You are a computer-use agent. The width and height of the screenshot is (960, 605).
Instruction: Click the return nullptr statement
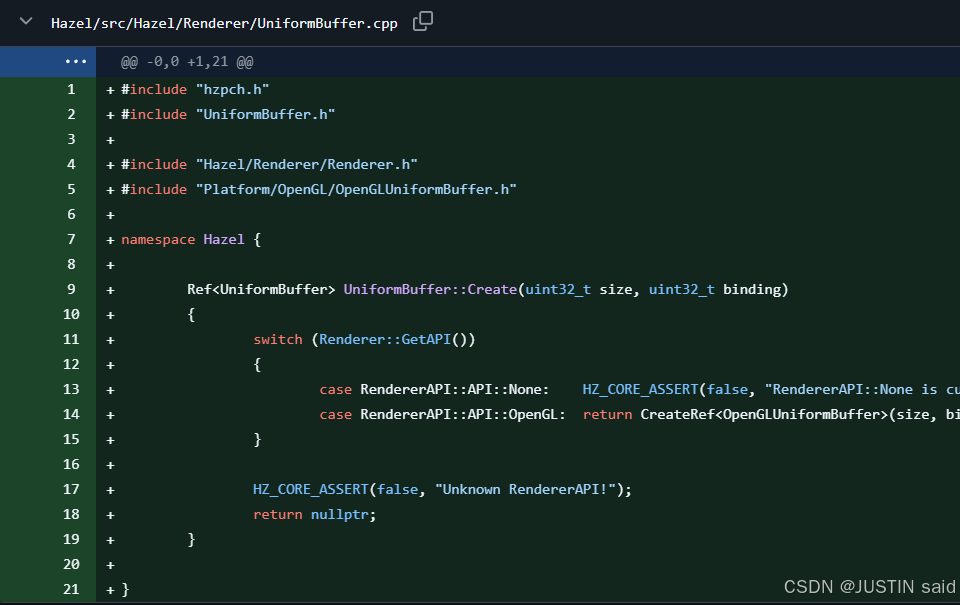[x=314, y=514]
